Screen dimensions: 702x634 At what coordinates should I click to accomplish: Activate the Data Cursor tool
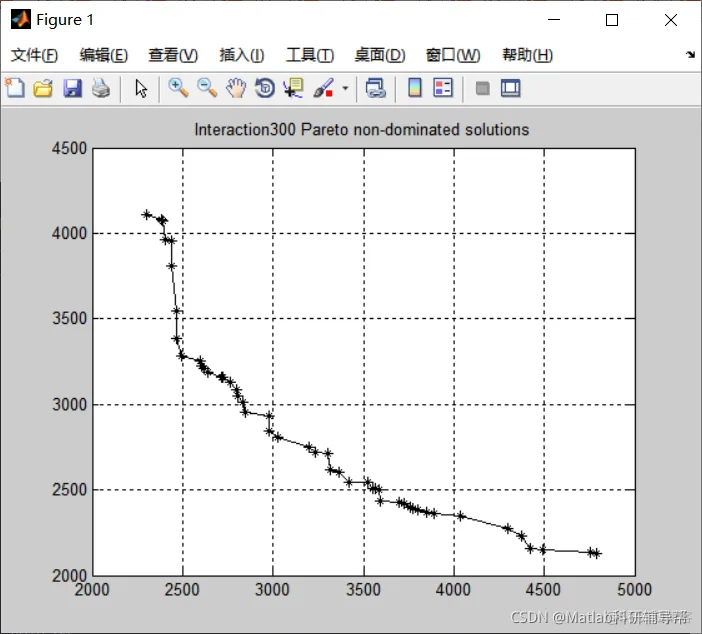point(294,88)
